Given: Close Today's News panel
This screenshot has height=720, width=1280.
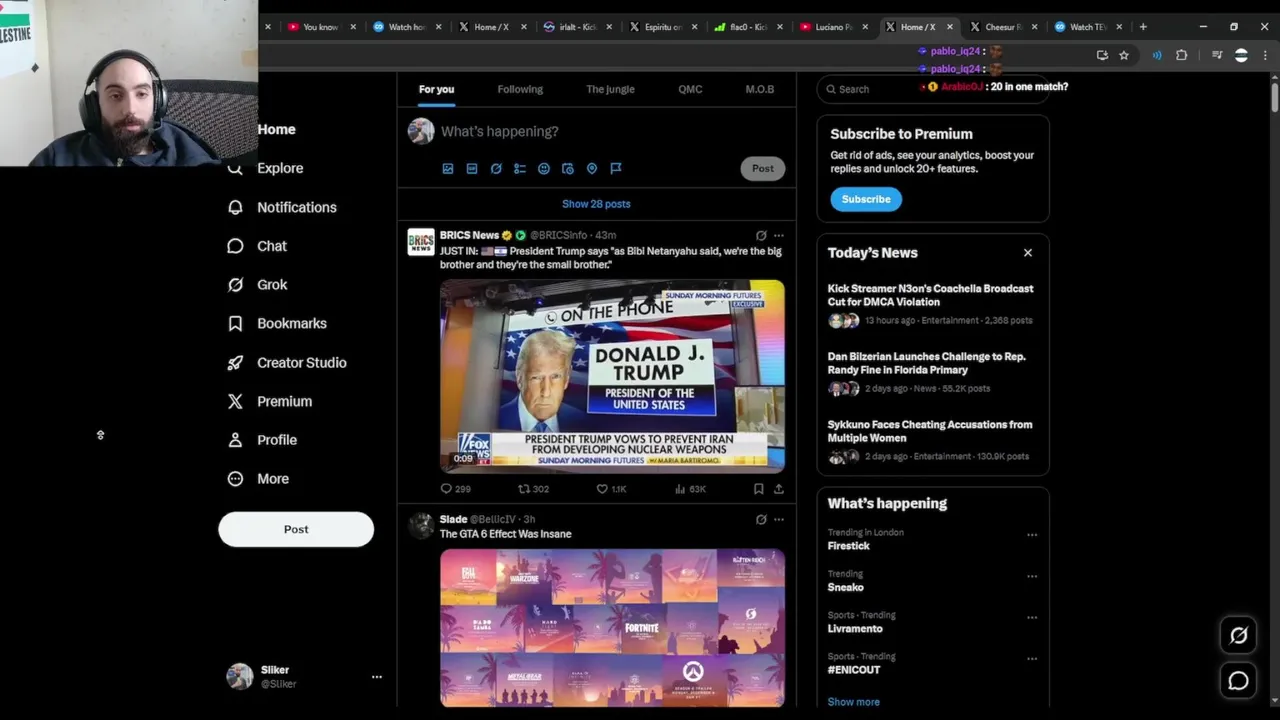Looking at the screenshot, I should (x=1028, y=253).
